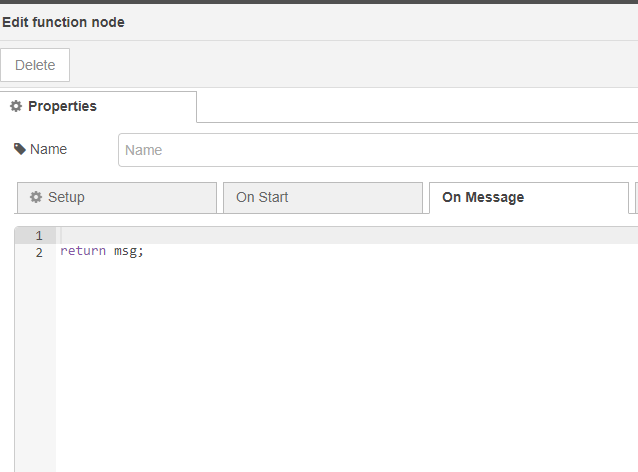Click the msg variable in the code
This screenshot has width=638, height=472.
point(125,251)
